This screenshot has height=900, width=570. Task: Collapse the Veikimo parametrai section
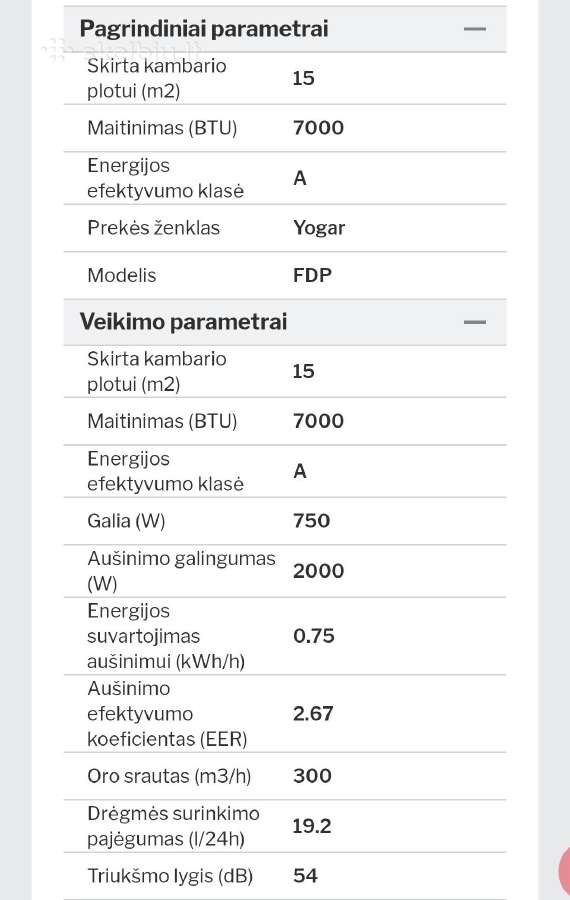474,322
